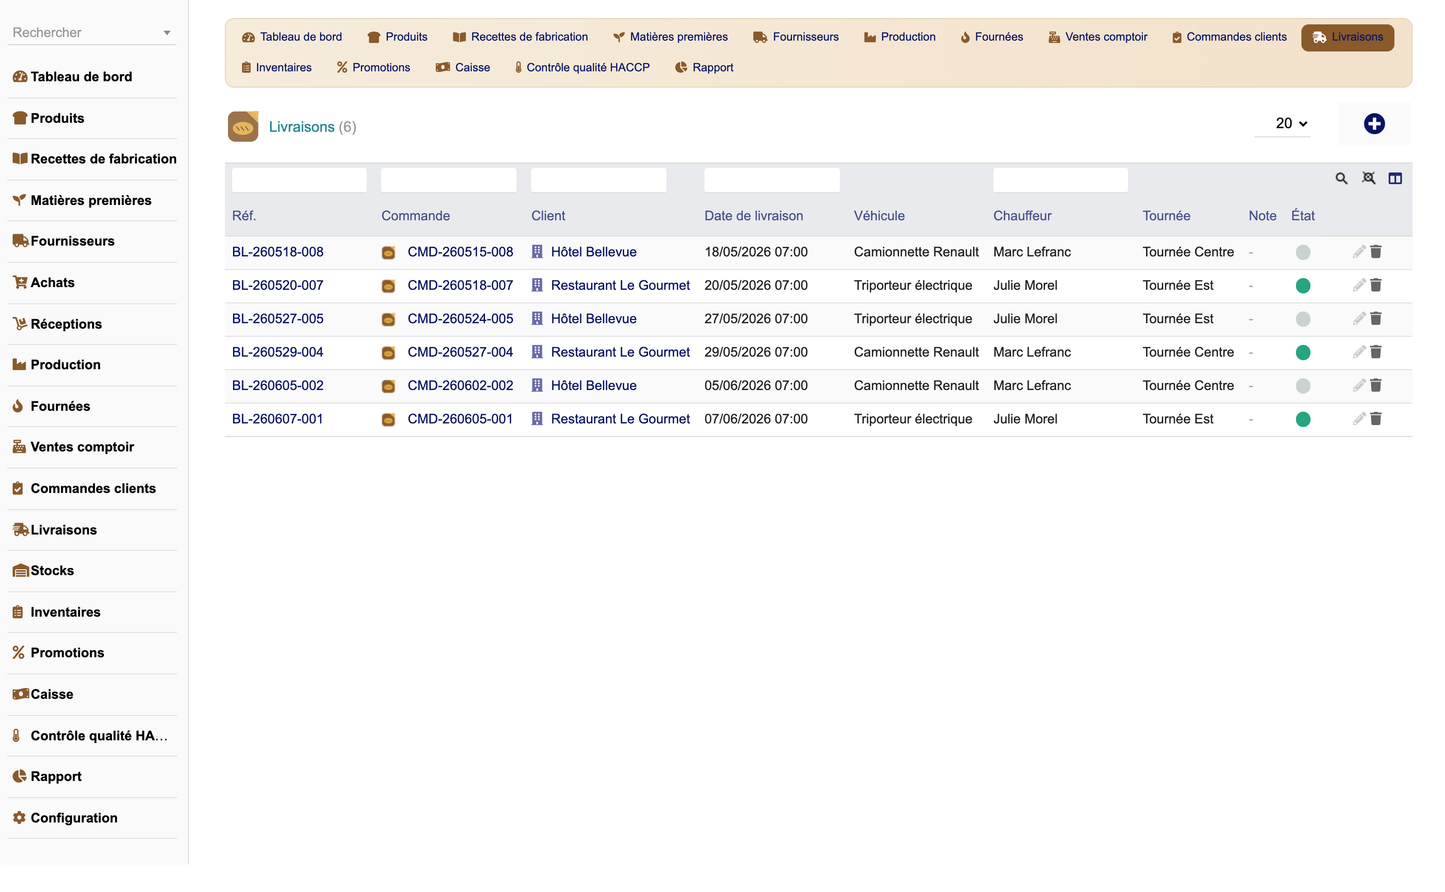Sort by Réf. column header

(x=243, y=216)
